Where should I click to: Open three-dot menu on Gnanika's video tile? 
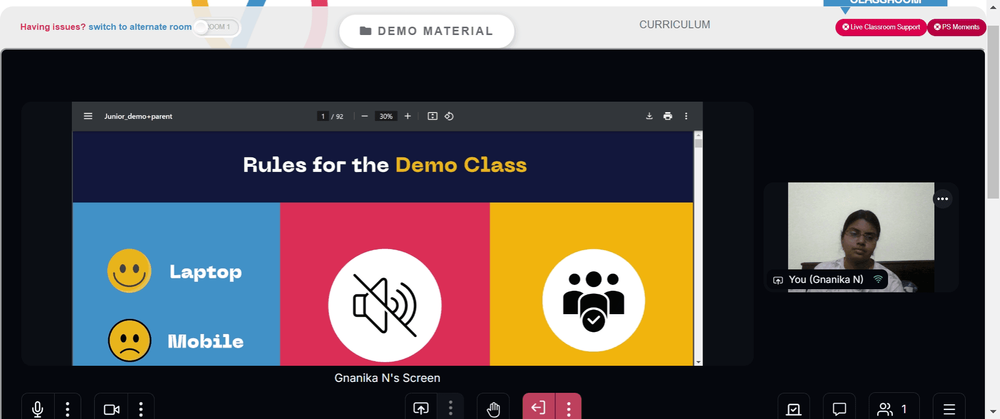[x=943, y=199]
